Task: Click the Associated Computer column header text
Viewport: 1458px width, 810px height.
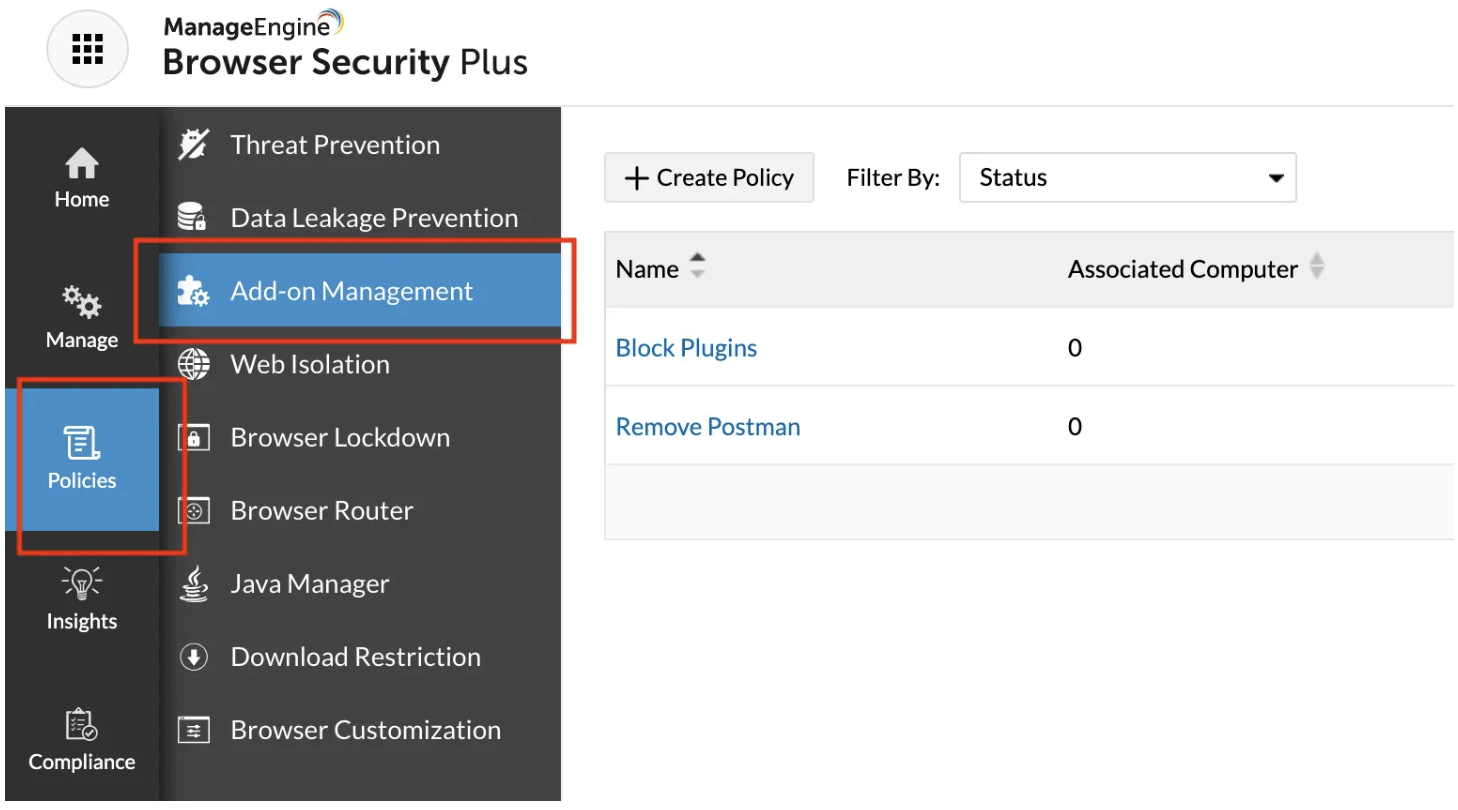Action: click(x=1183, y=269)
